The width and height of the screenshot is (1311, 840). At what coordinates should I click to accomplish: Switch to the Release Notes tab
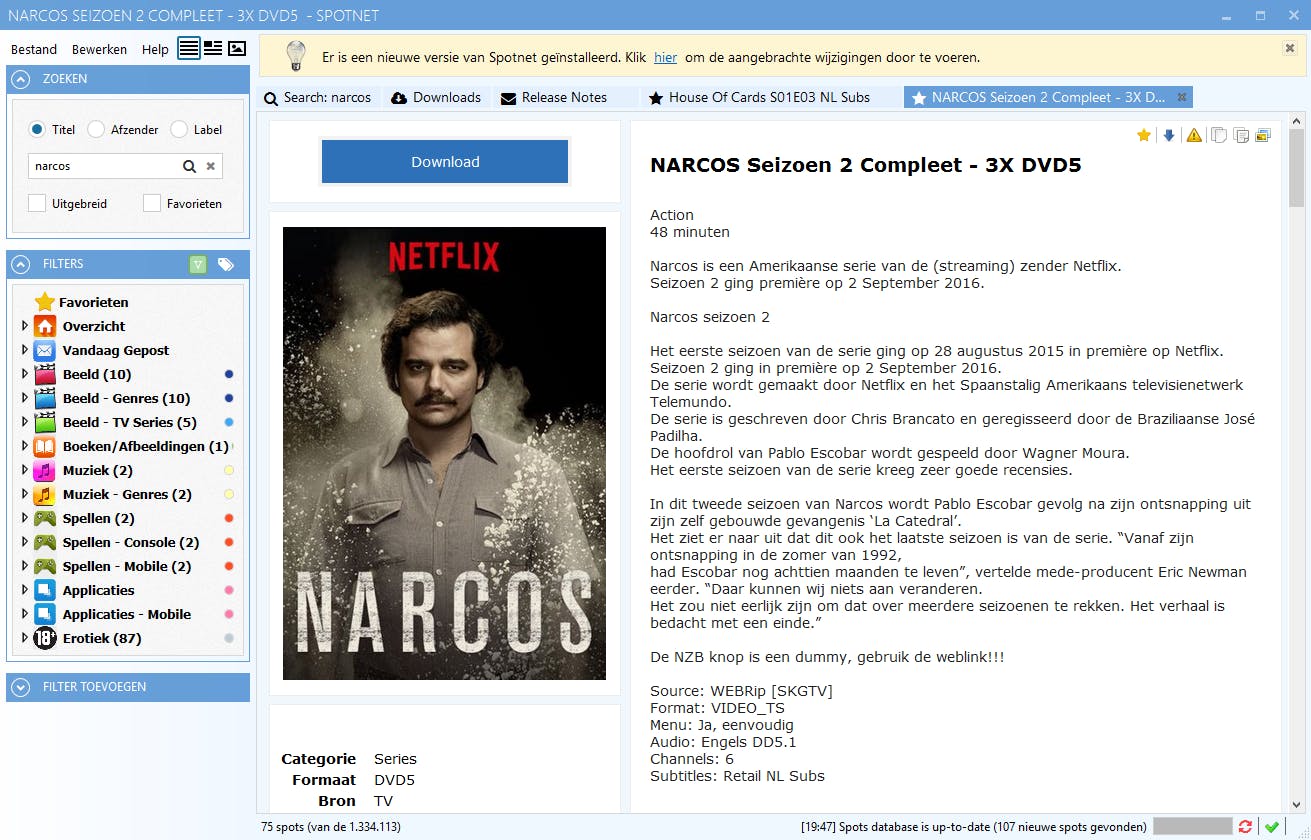pos(565,97)
